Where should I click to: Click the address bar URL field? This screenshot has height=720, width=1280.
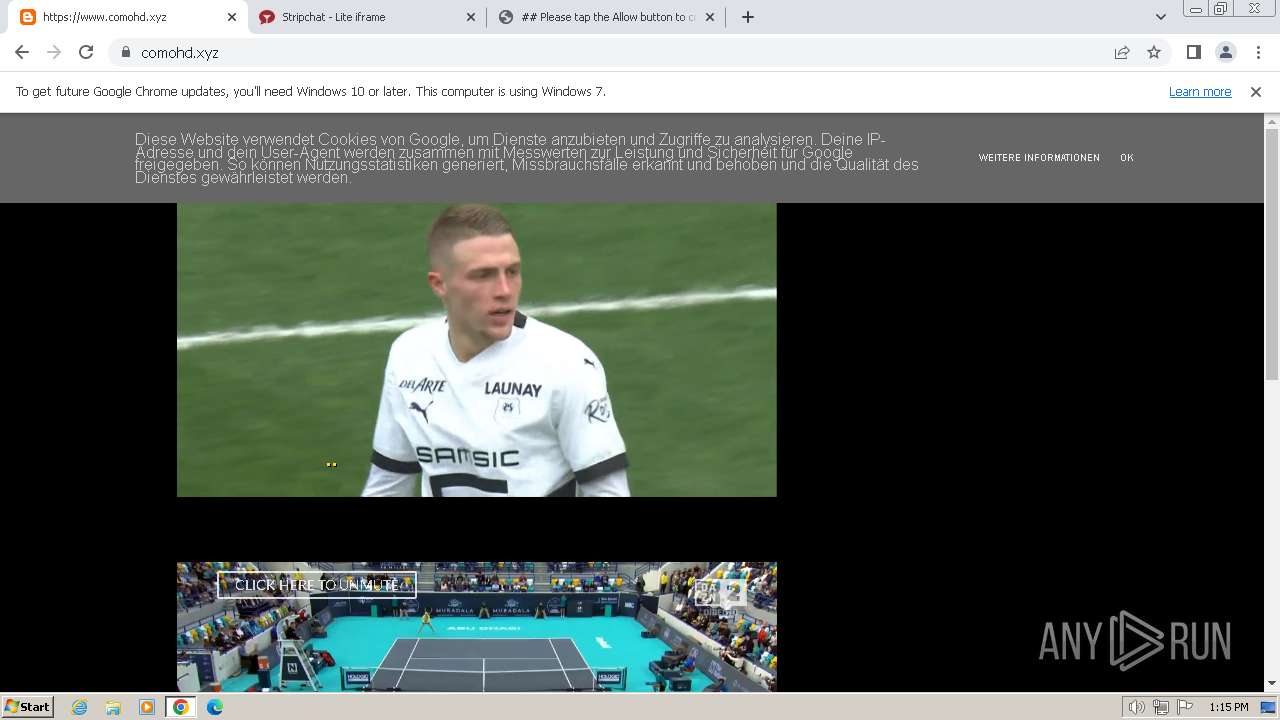pyautogui.click(x=620, y=52)
